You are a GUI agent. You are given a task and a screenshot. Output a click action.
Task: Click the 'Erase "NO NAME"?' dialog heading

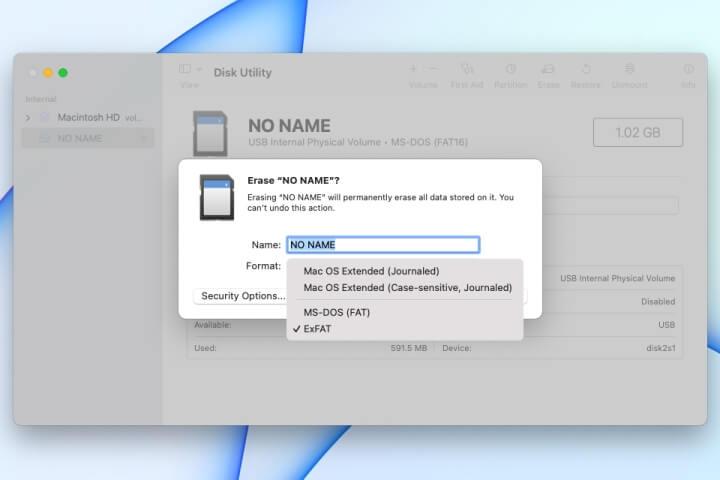tap(293, 181)
